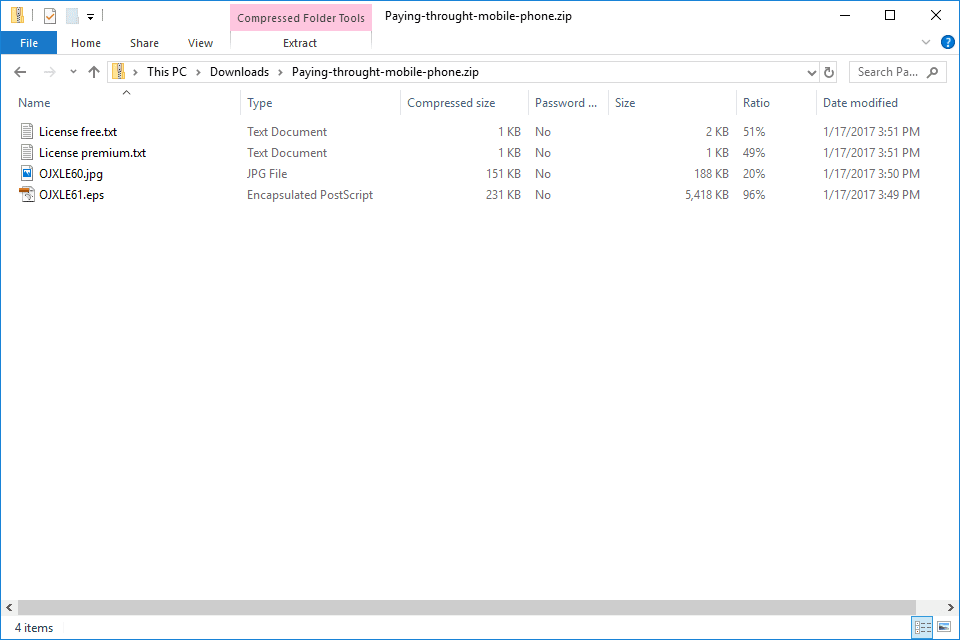Open the File menu
This screenshot has height=640, width=960.
click(x=29, y=43)
